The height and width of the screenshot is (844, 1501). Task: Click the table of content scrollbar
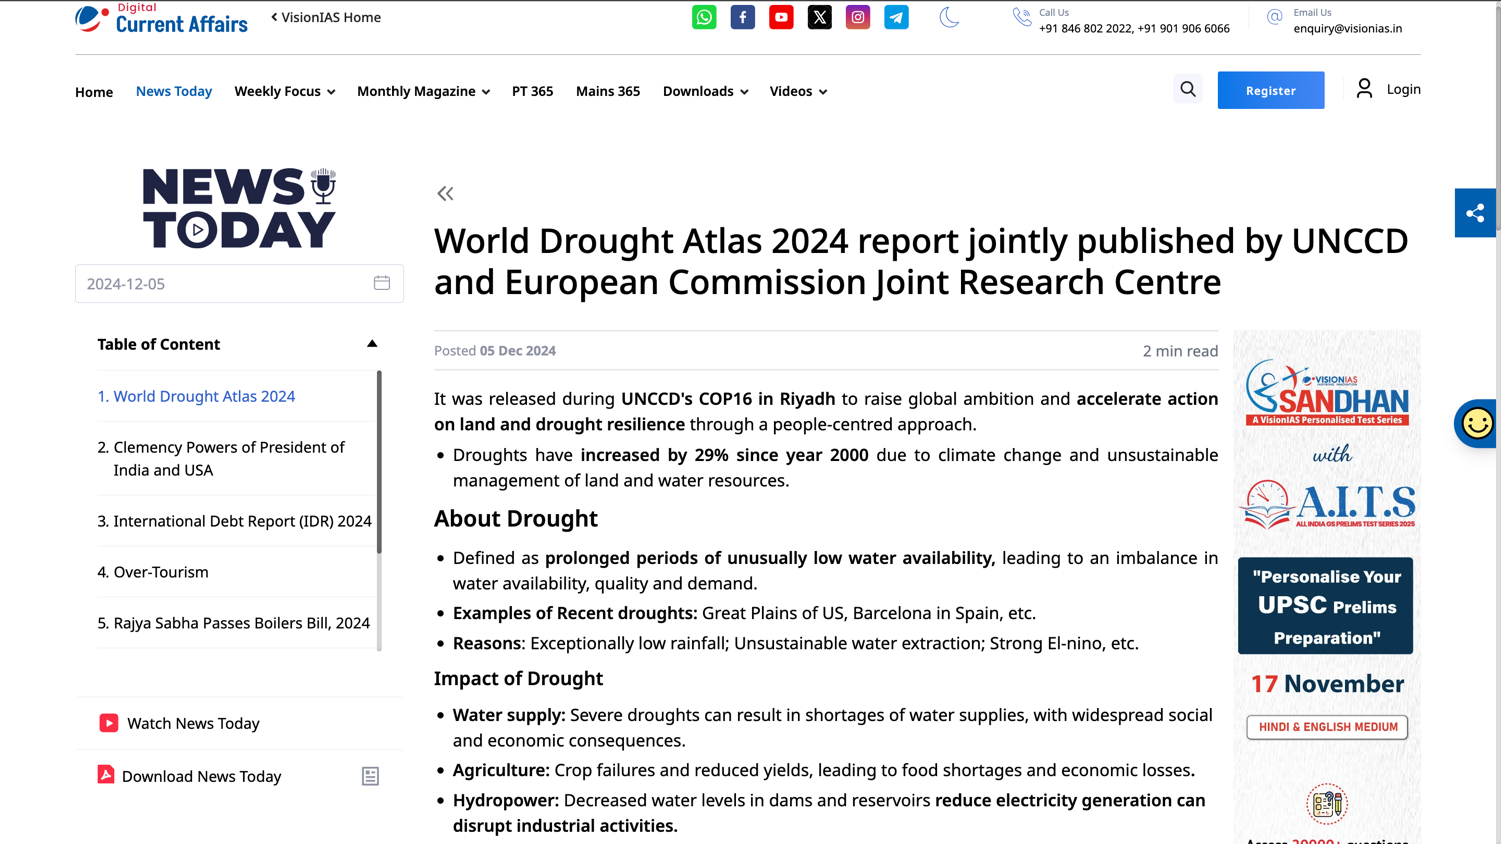click(379, 462)
